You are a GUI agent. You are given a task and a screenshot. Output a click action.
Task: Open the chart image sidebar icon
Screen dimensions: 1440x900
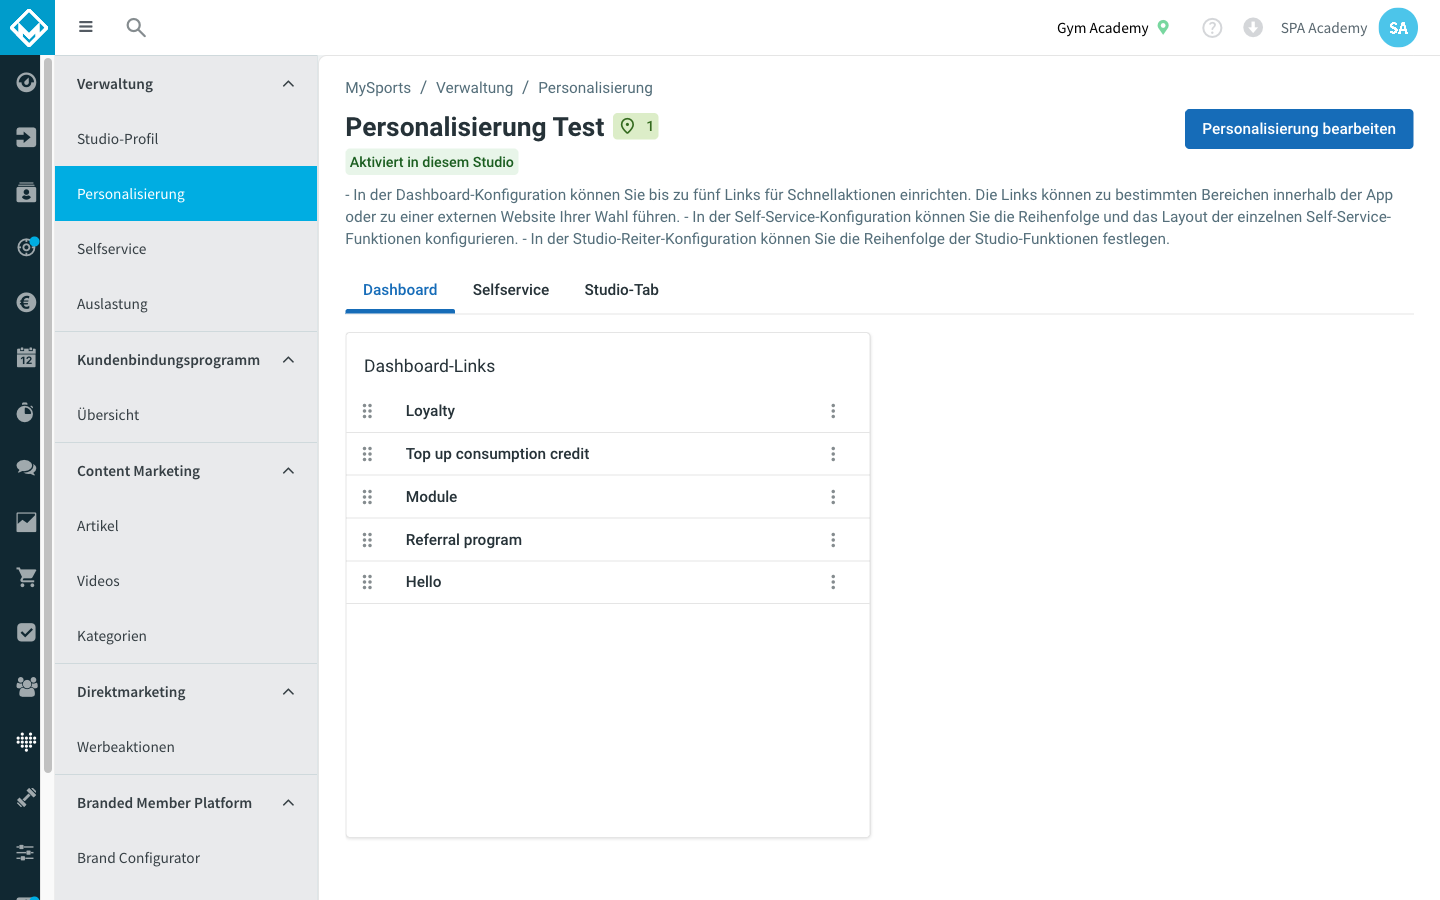click(26, 522)
